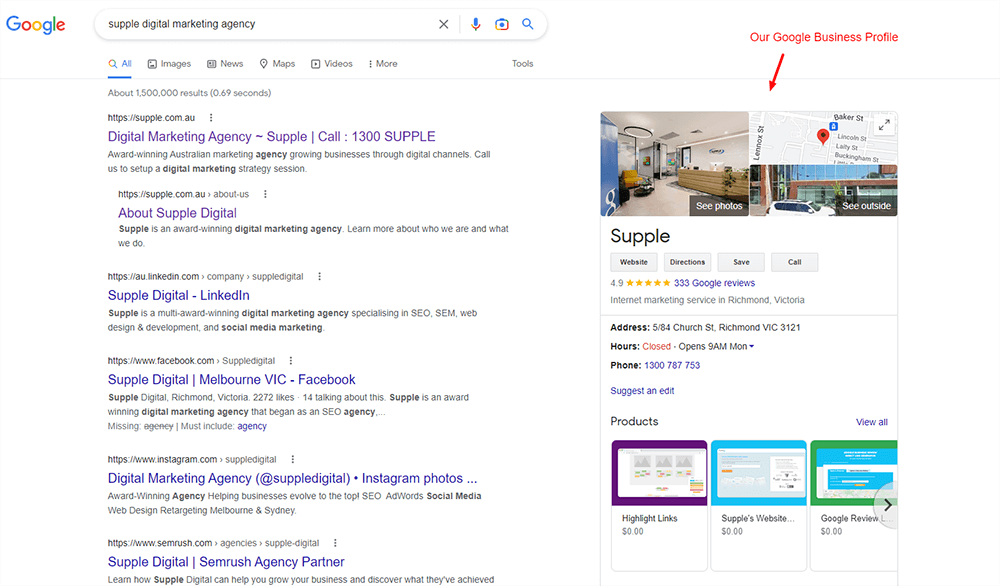Click in the search input field
Screen dimensions: 1000x586
pos(268,24)
